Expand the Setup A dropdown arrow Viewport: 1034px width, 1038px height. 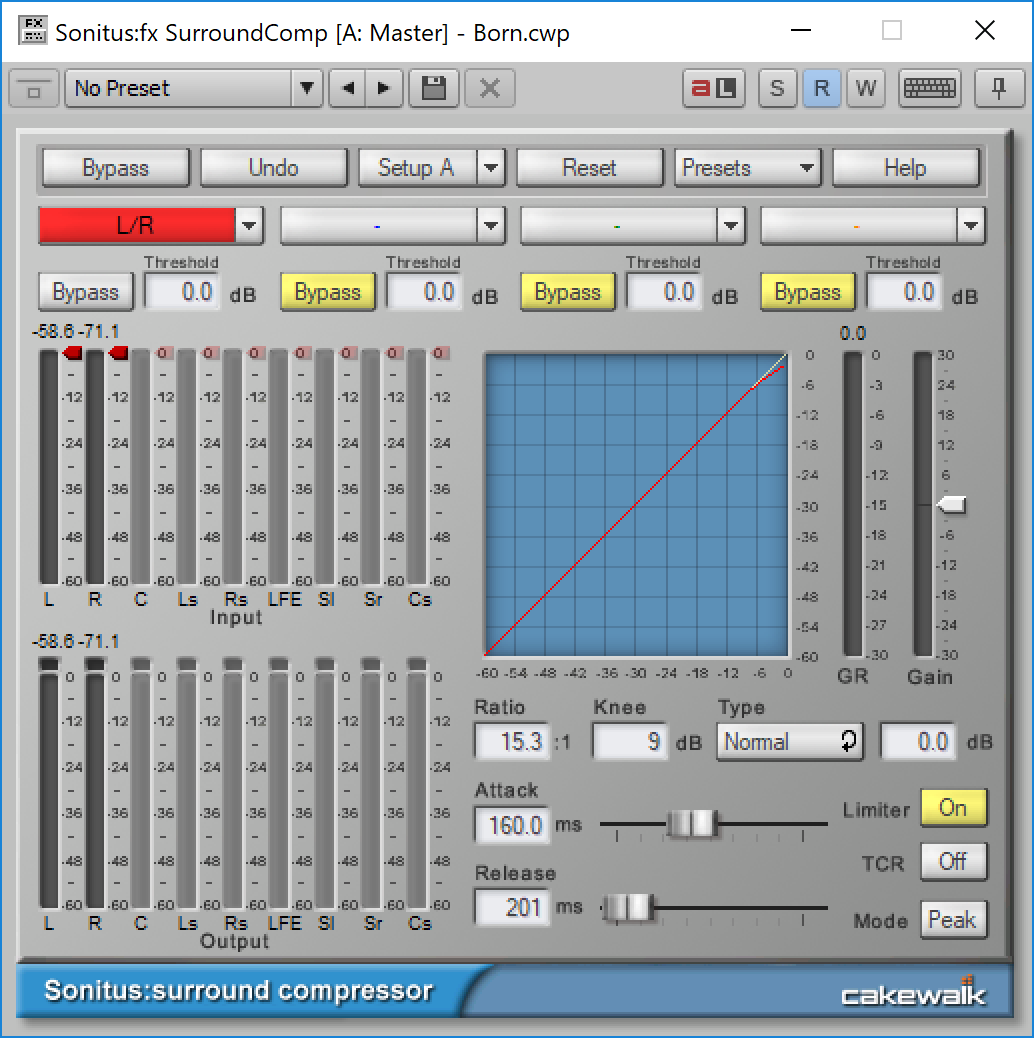[x=490, y=167]
